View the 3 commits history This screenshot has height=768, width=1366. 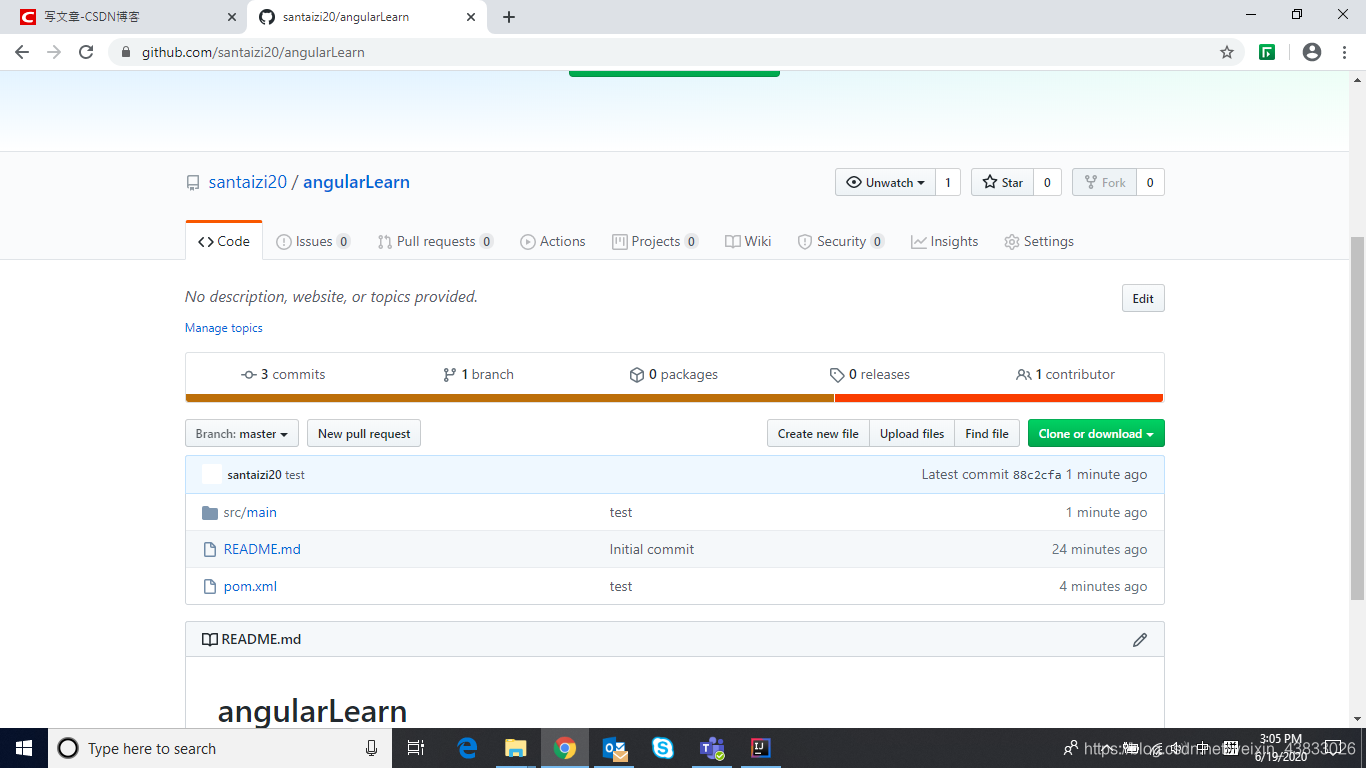click(x=283, y=374)
